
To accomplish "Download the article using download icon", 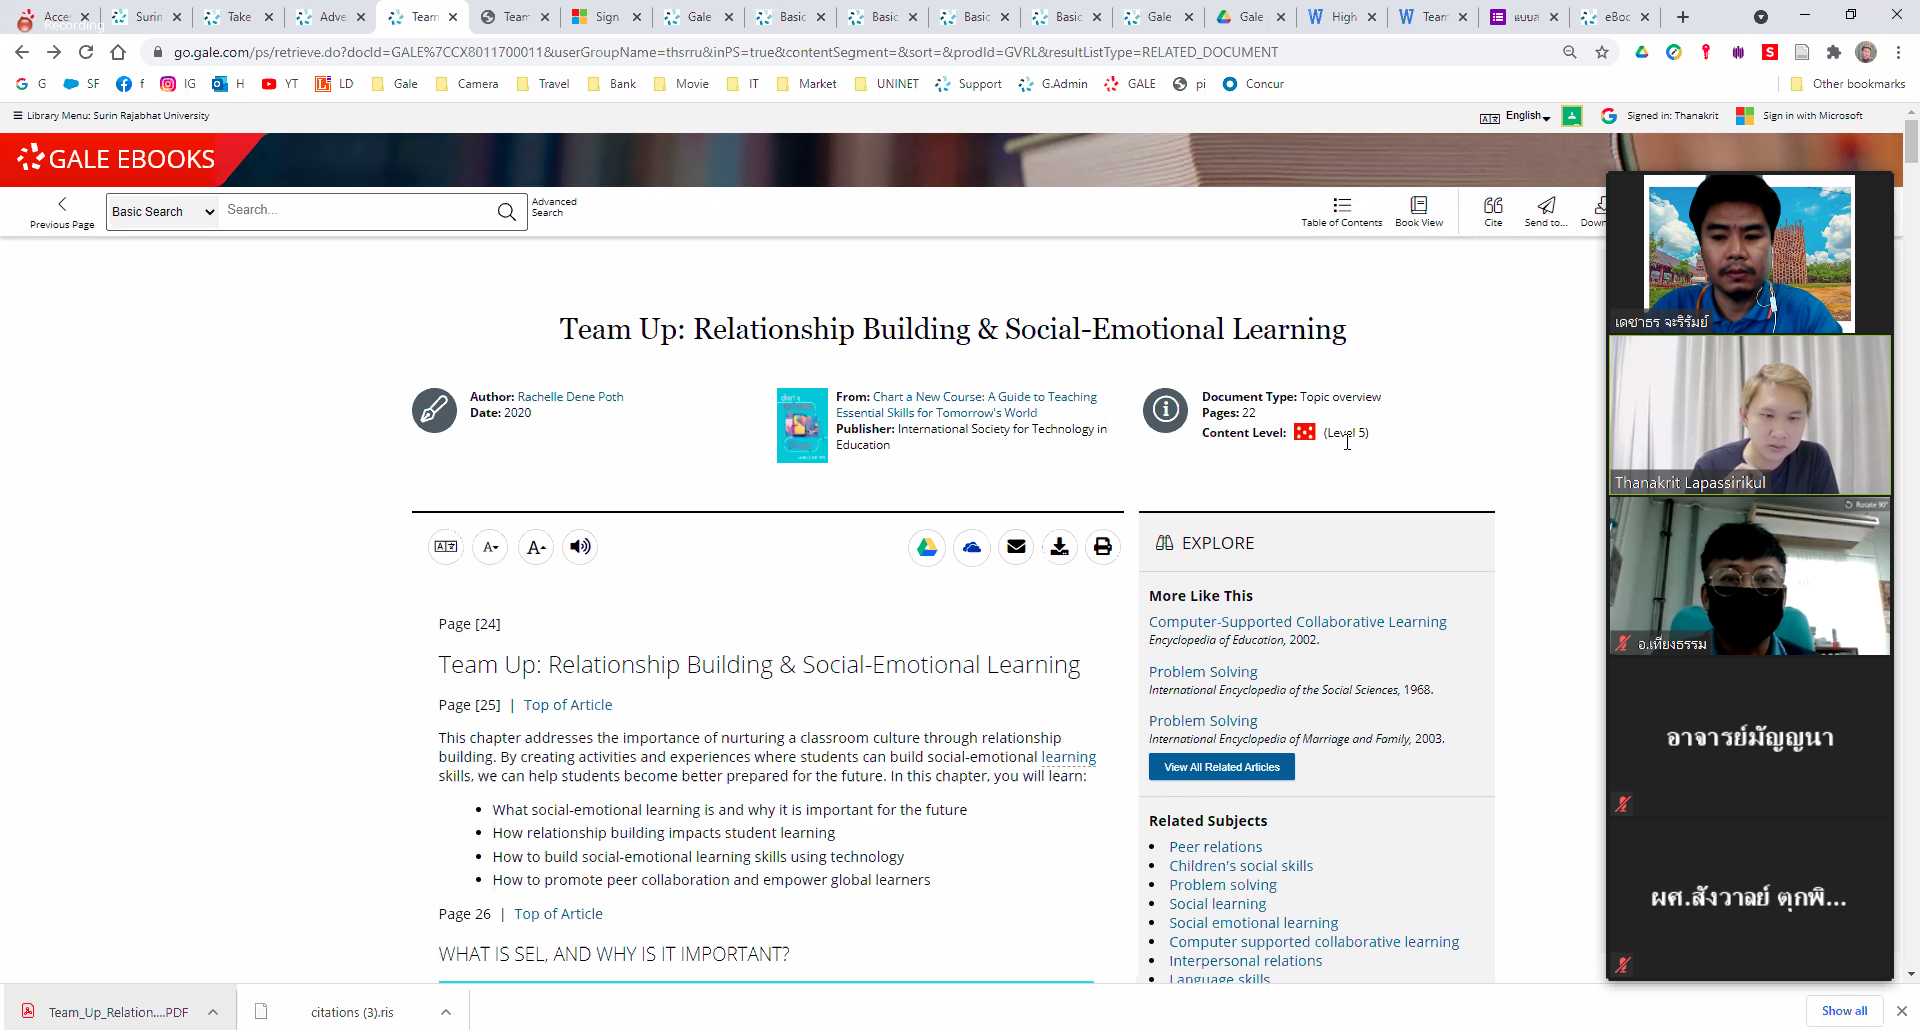I will click(x=1059, y=547).
